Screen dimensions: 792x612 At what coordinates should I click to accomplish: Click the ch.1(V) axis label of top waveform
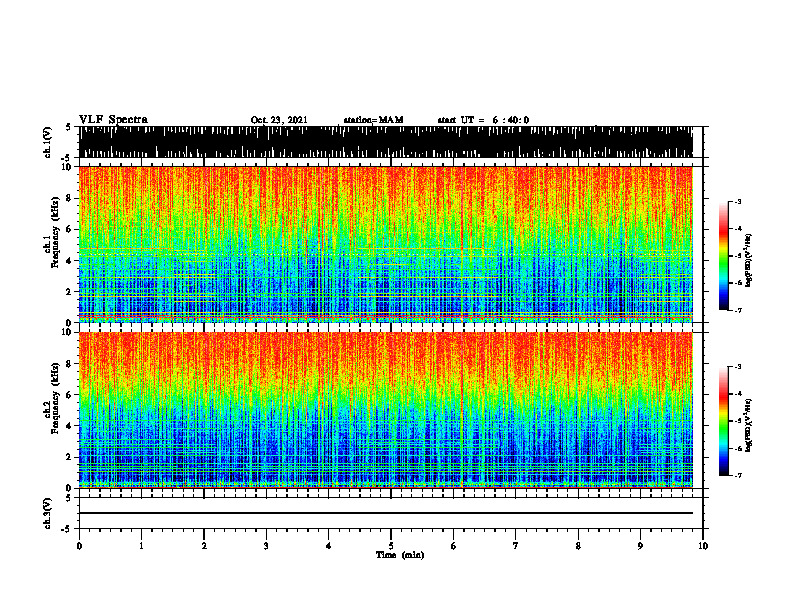[x=47, y=142]
